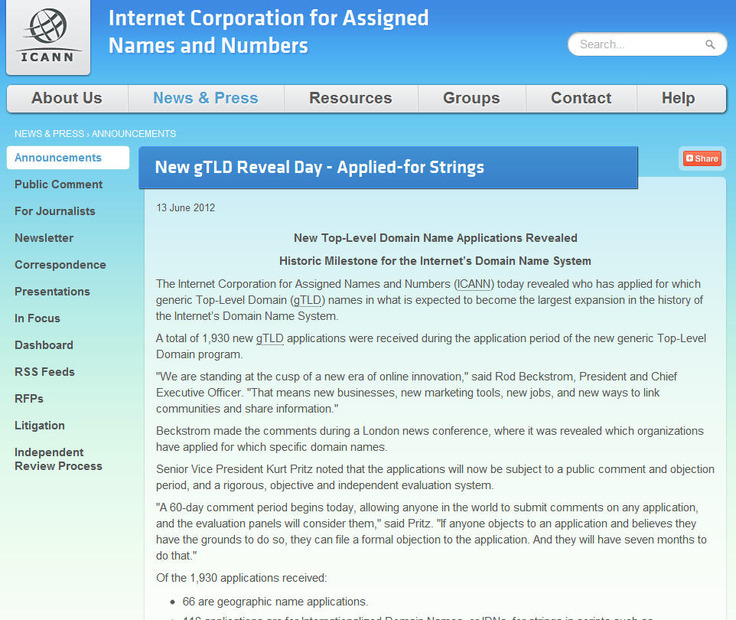Click subheading Historic Milestone for the Internet's Domain Name System
Image resolution: width=736 pixels, height=620 pixels.
click(435, 261)
